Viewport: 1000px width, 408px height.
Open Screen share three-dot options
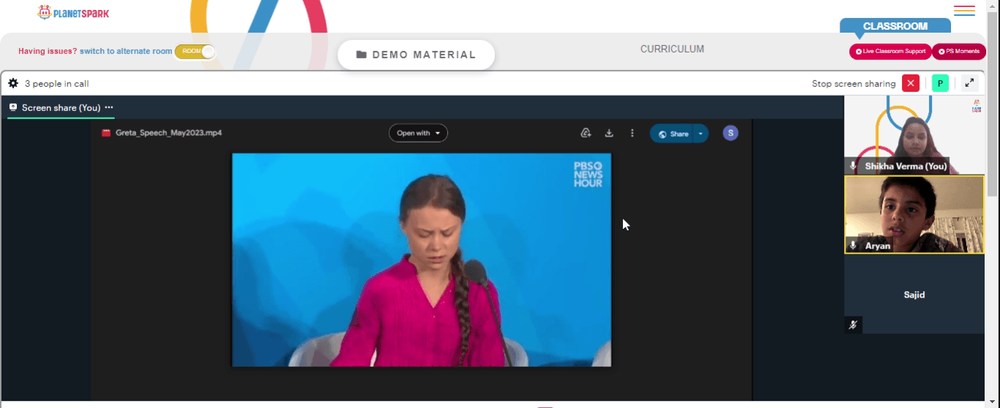pos(109,108)
